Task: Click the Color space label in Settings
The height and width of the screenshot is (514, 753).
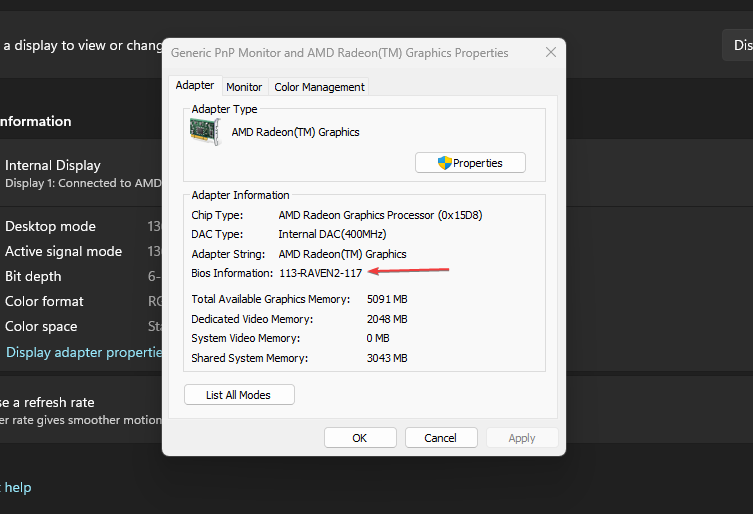Action: (x=41, y=326)
